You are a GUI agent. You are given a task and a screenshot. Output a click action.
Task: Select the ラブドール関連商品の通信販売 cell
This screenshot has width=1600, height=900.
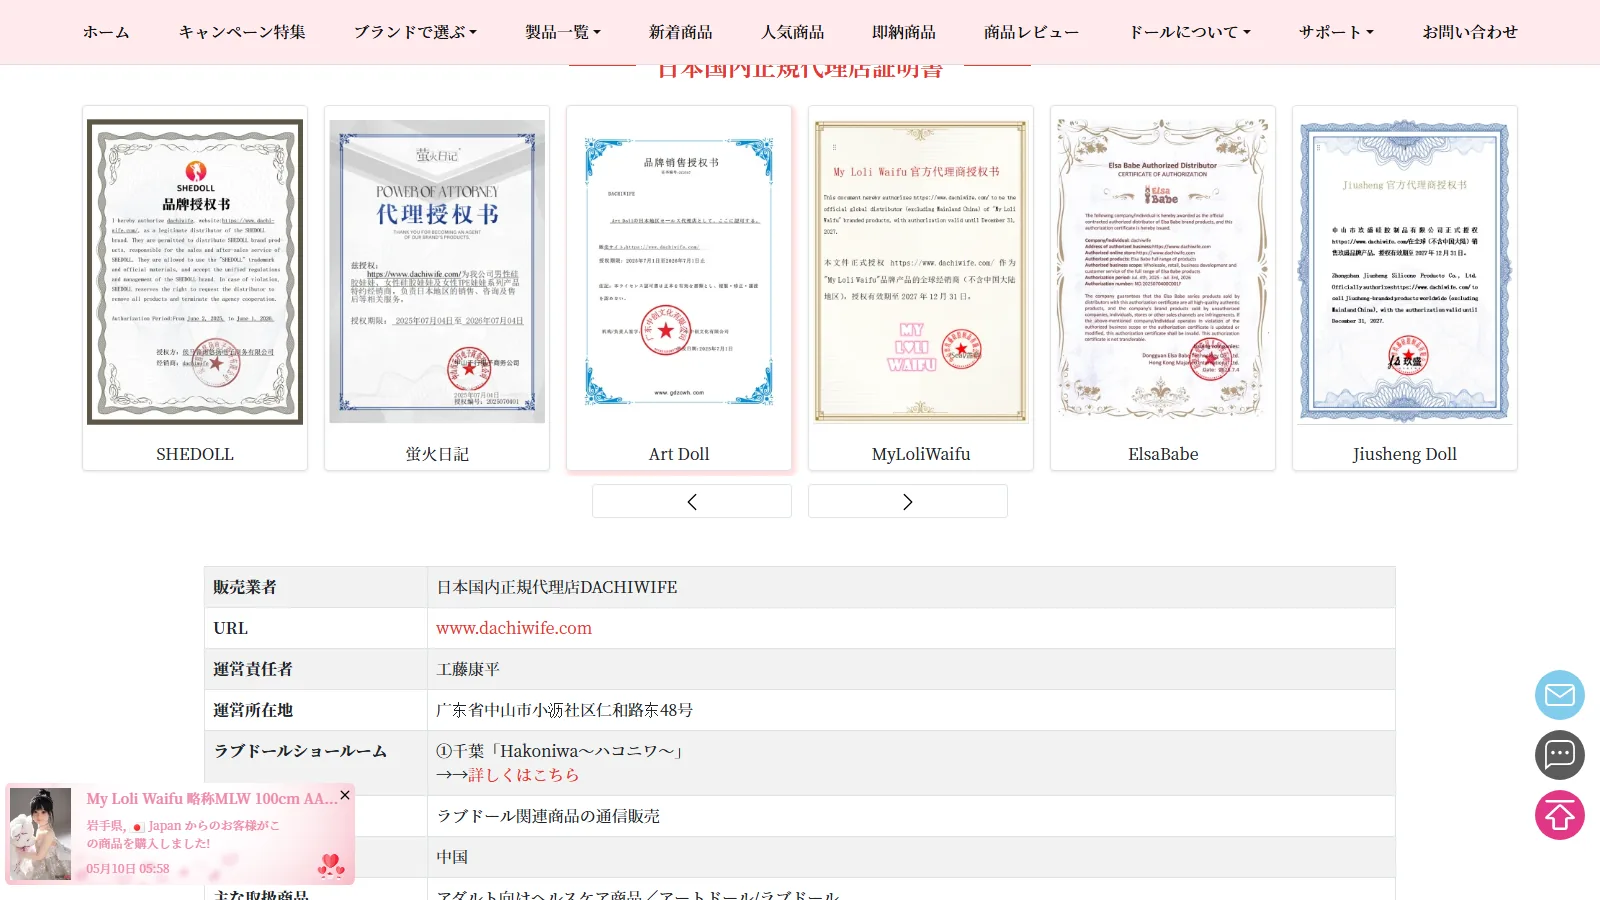click(911, 816)
